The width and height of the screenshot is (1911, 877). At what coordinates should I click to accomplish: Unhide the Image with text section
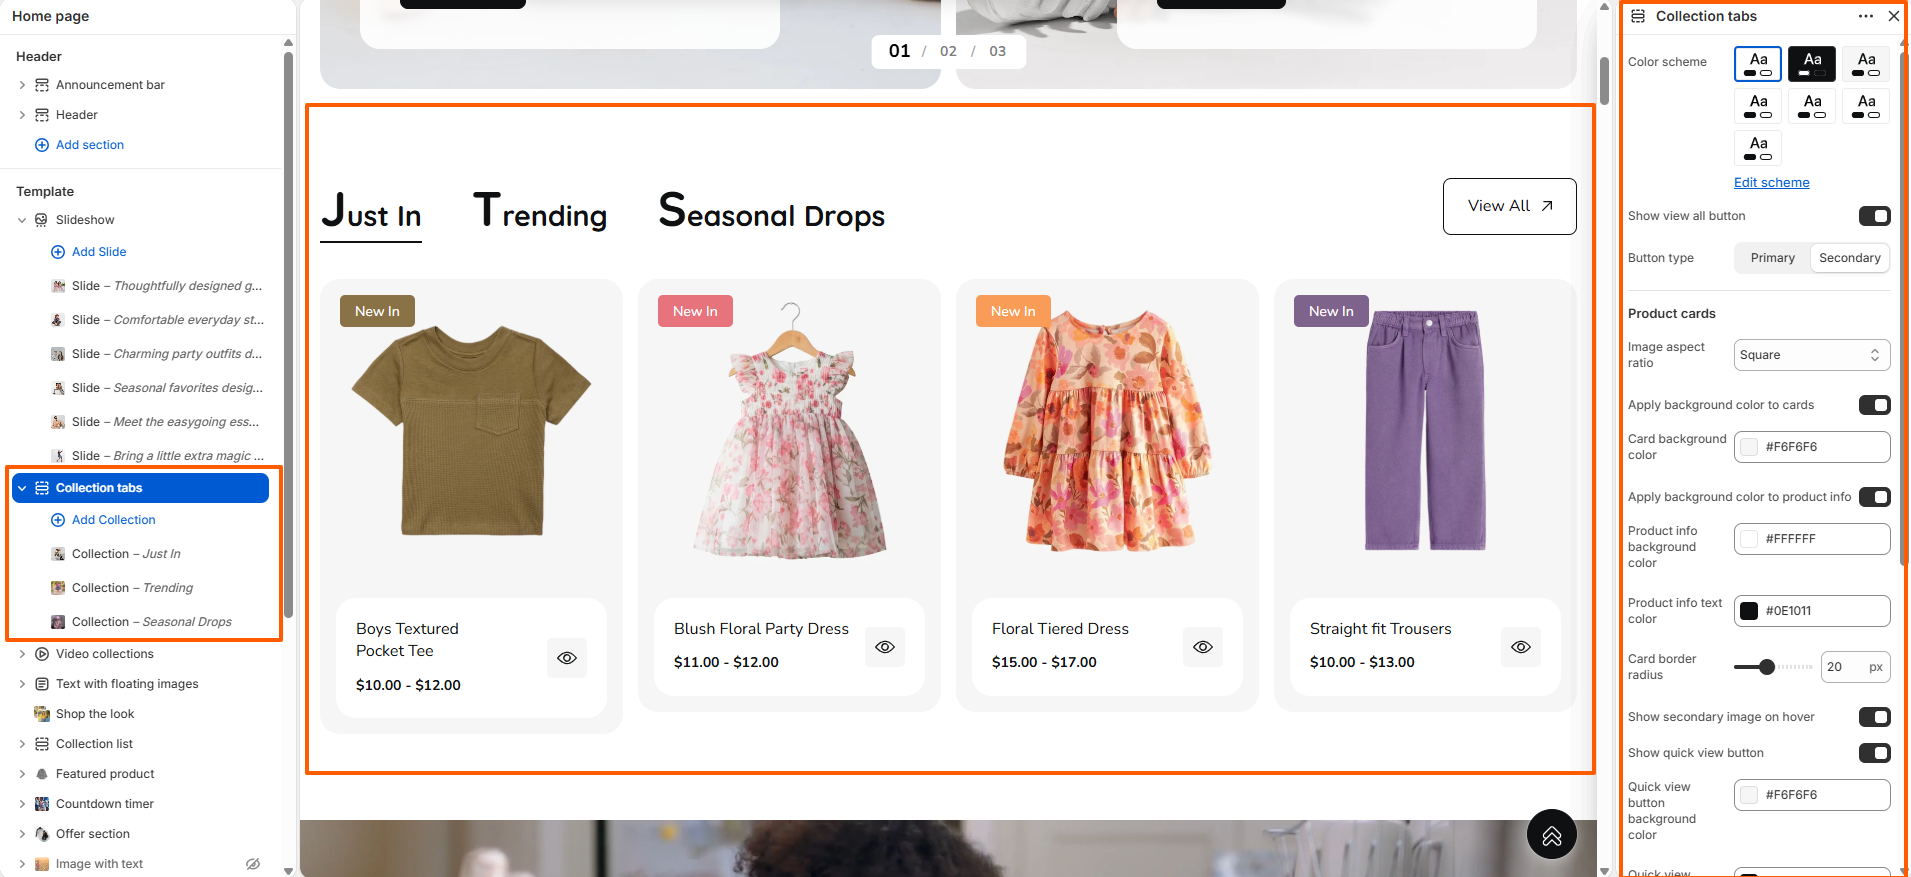click(x=253, y=864)
